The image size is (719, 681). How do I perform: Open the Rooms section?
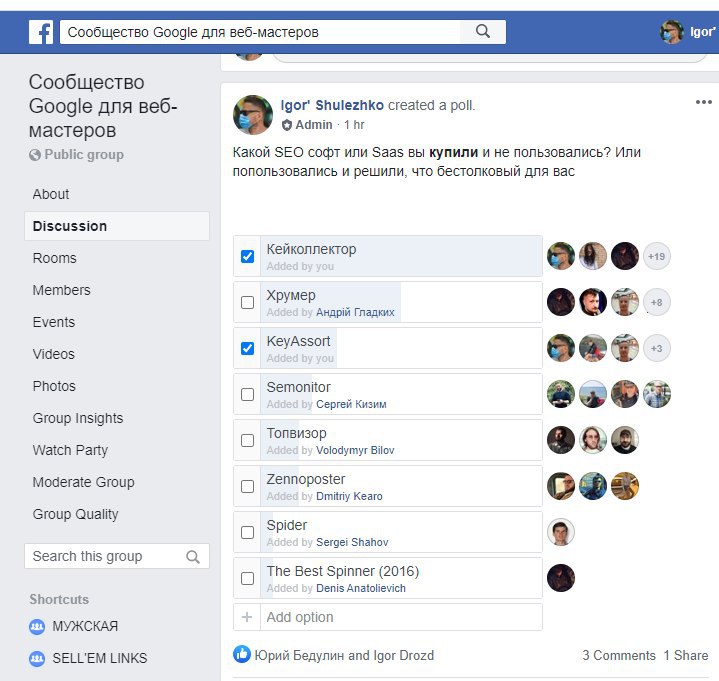tap(55, 258)
